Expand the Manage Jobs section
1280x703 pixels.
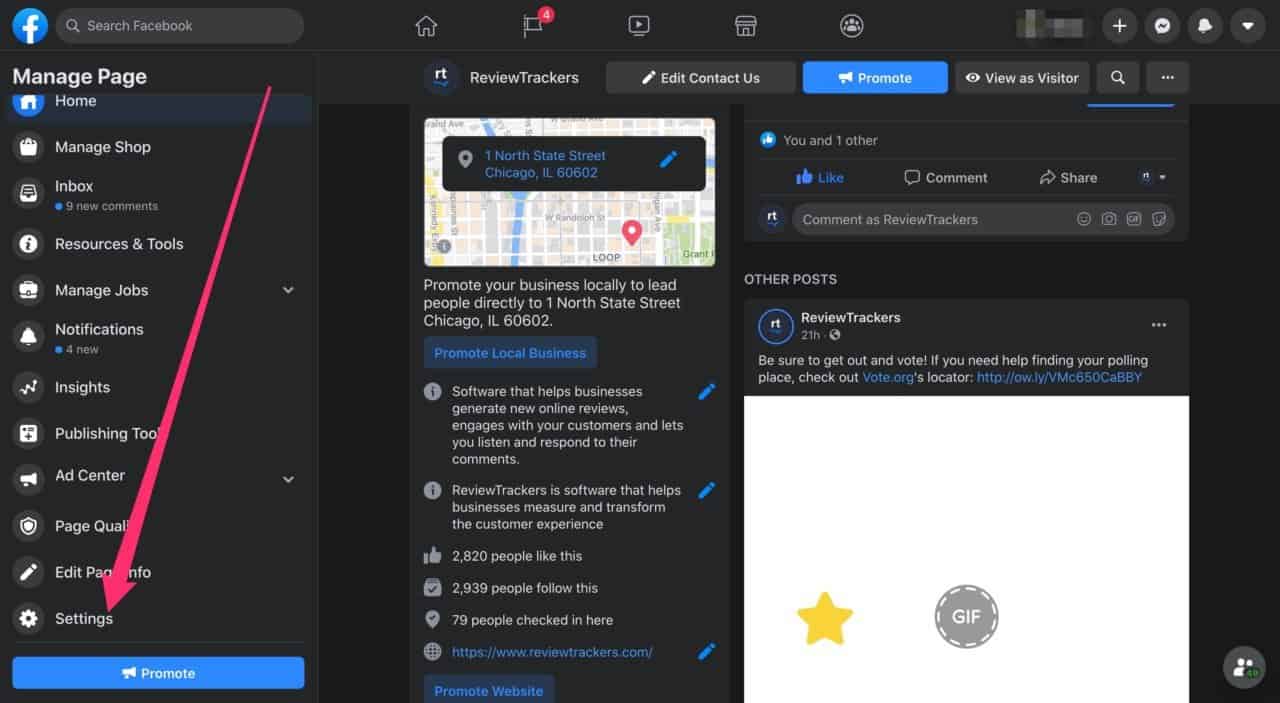pyautogui.click(x=288, y=290)
